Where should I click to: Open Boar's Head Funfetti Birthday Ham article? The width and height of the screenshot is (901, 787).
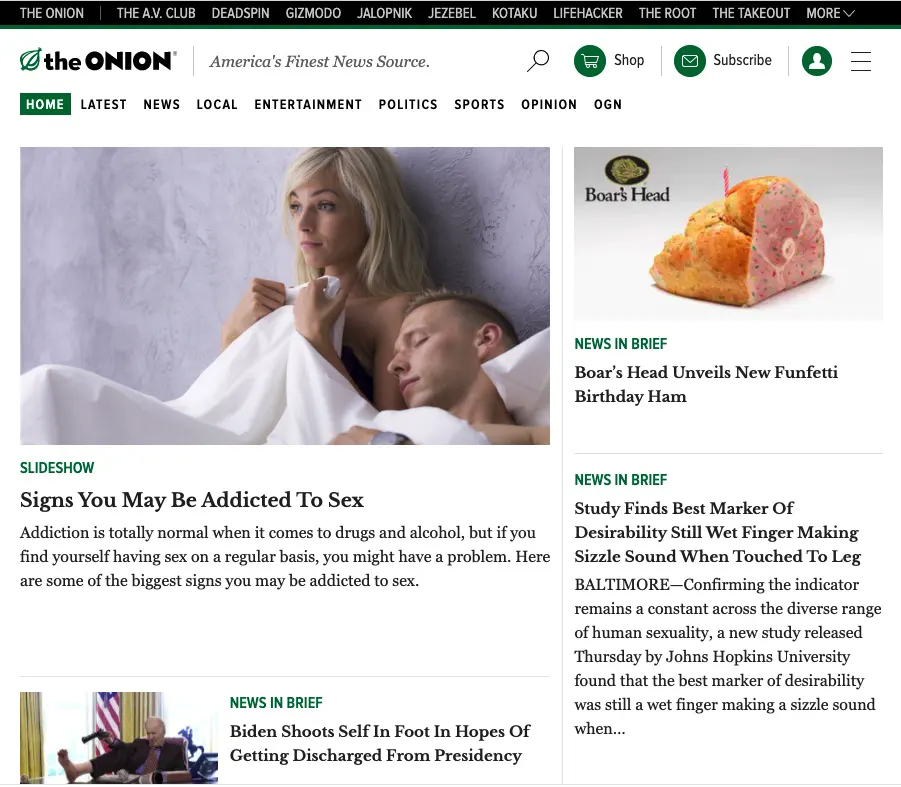[x=706, y=384]
